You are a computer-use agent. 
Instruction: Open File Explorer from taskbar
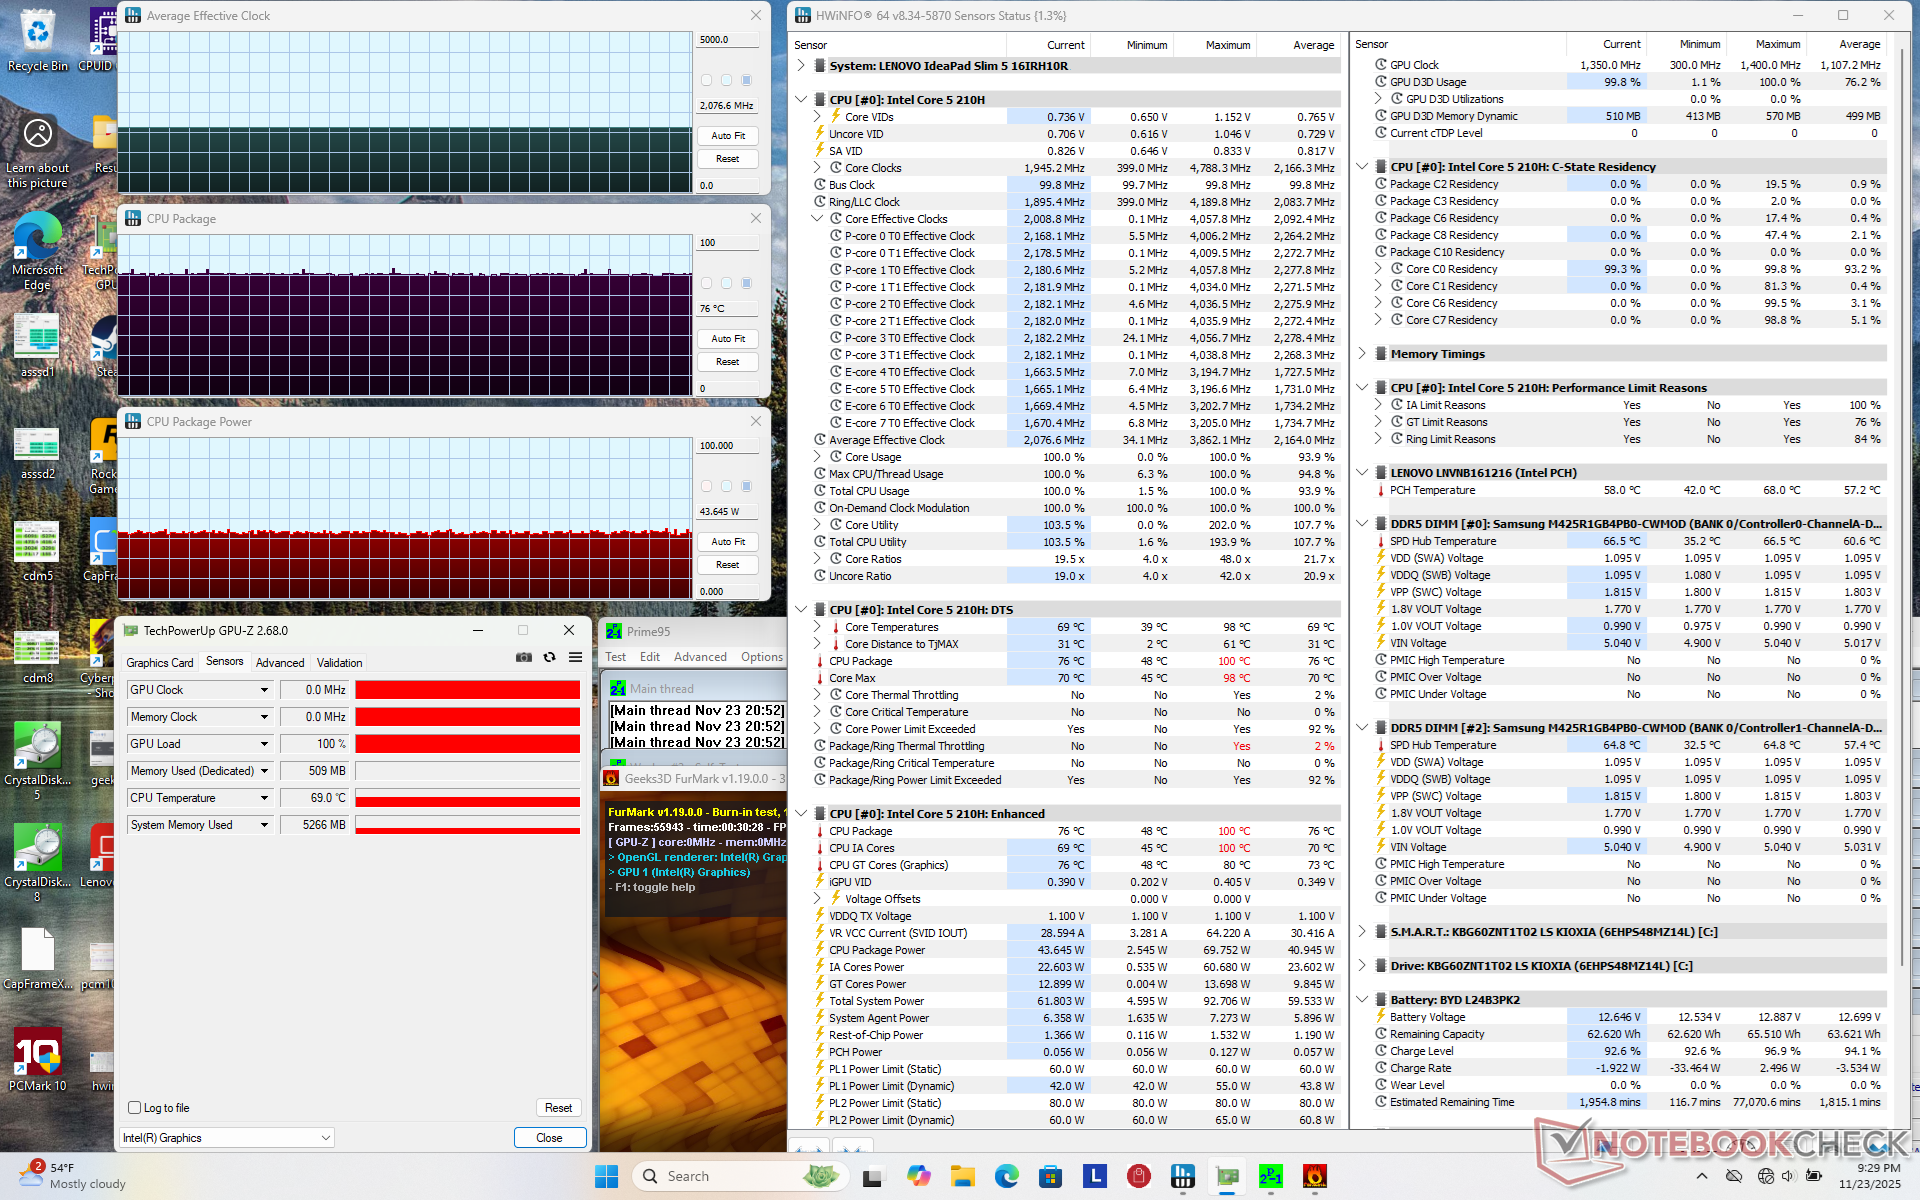coord(962,1176)
